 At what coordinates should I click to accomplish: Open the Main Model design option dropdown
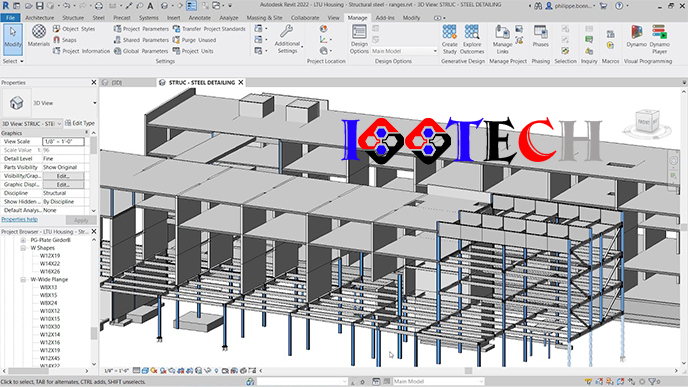[404, 51]
